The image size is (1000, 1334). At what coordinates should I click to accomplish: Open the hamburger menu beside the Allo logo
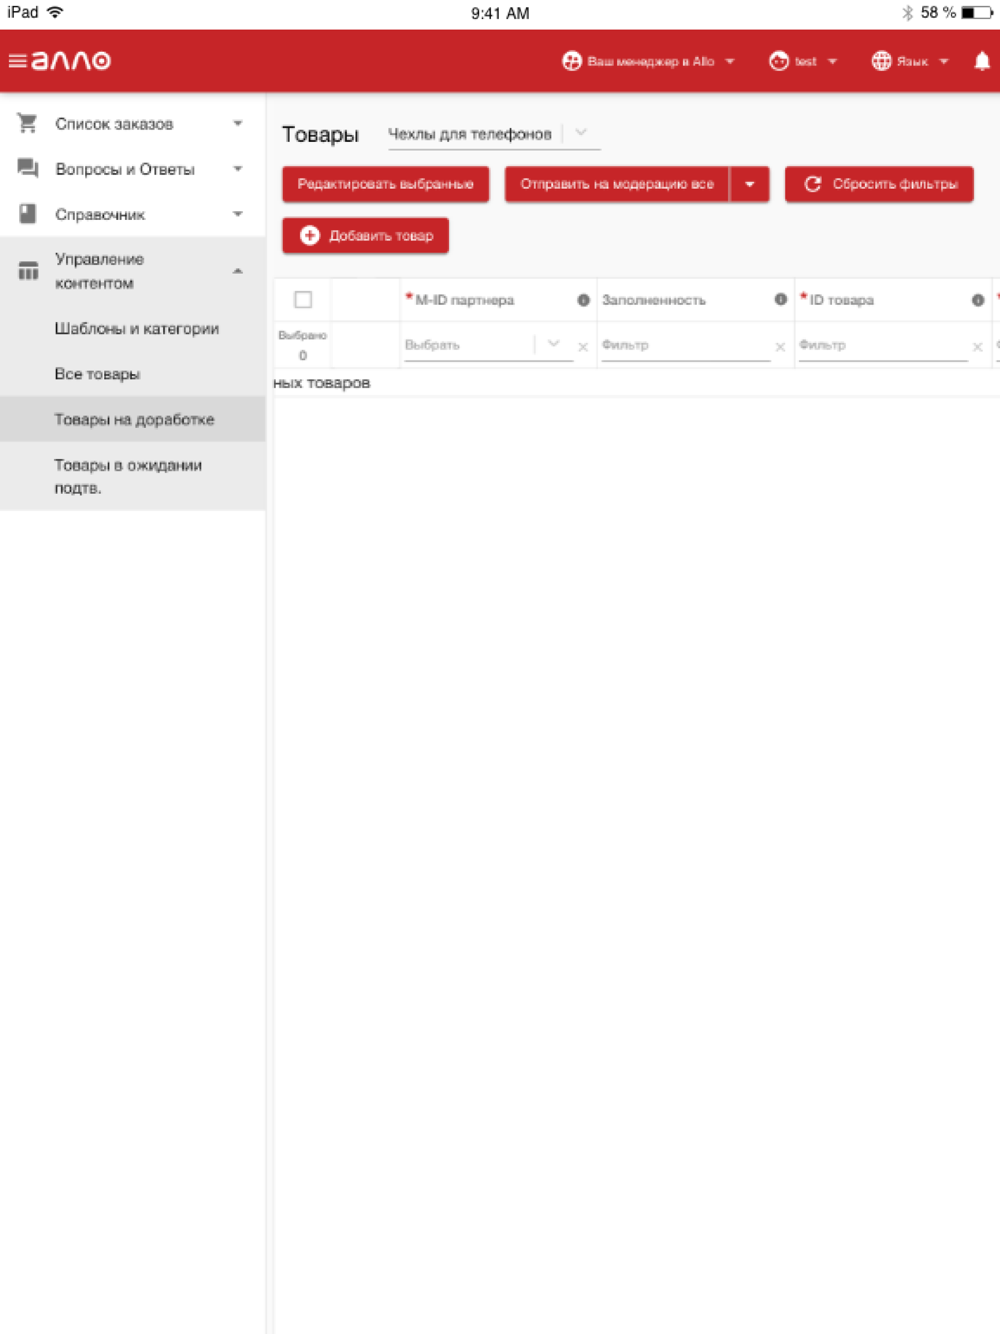[x=17, y=61]
